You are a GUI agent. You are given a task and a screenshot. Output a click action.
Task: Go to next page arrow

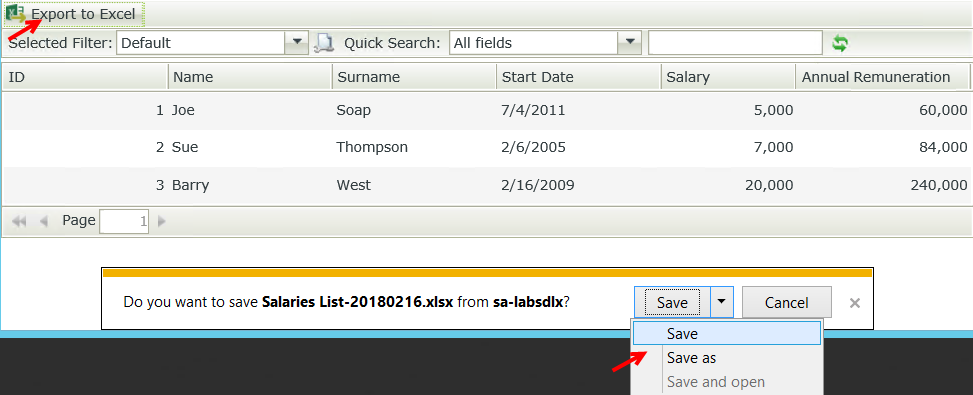click(x=161, y=221)
